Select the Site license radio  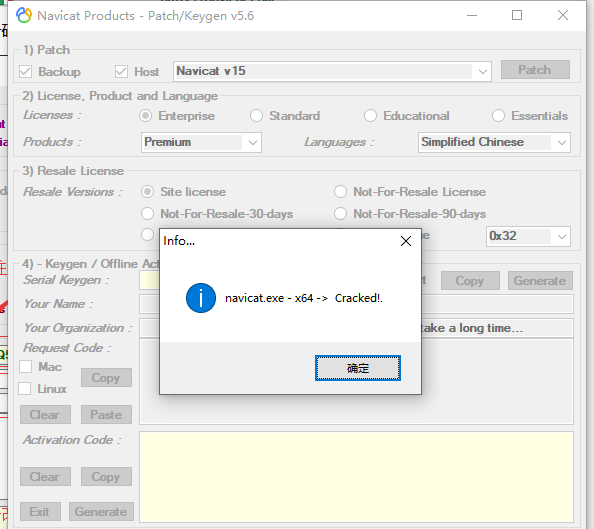click(x=147, y=192)
